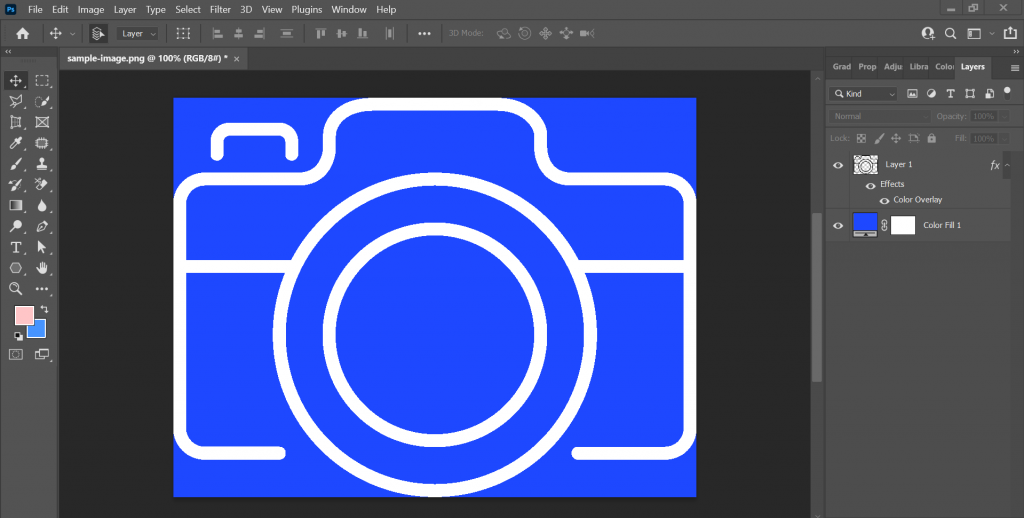Screen dimensions: 1024x518
Task: Filter layers by type layers
Action: (x=950, y=94)
